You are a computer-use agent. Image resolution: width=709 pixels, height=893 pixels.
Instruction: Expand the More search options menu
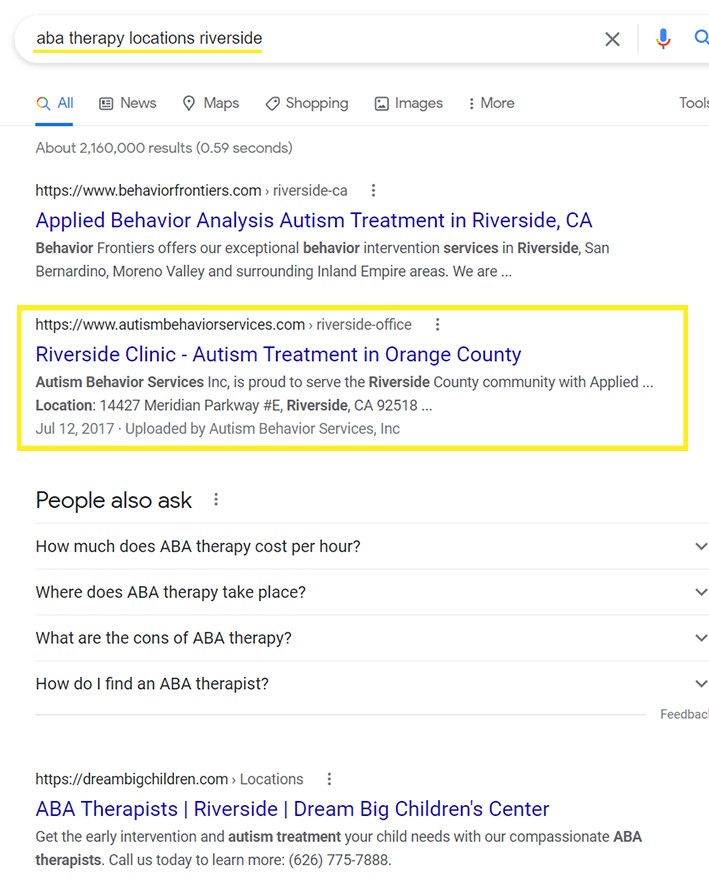click(x=490, y=103)
